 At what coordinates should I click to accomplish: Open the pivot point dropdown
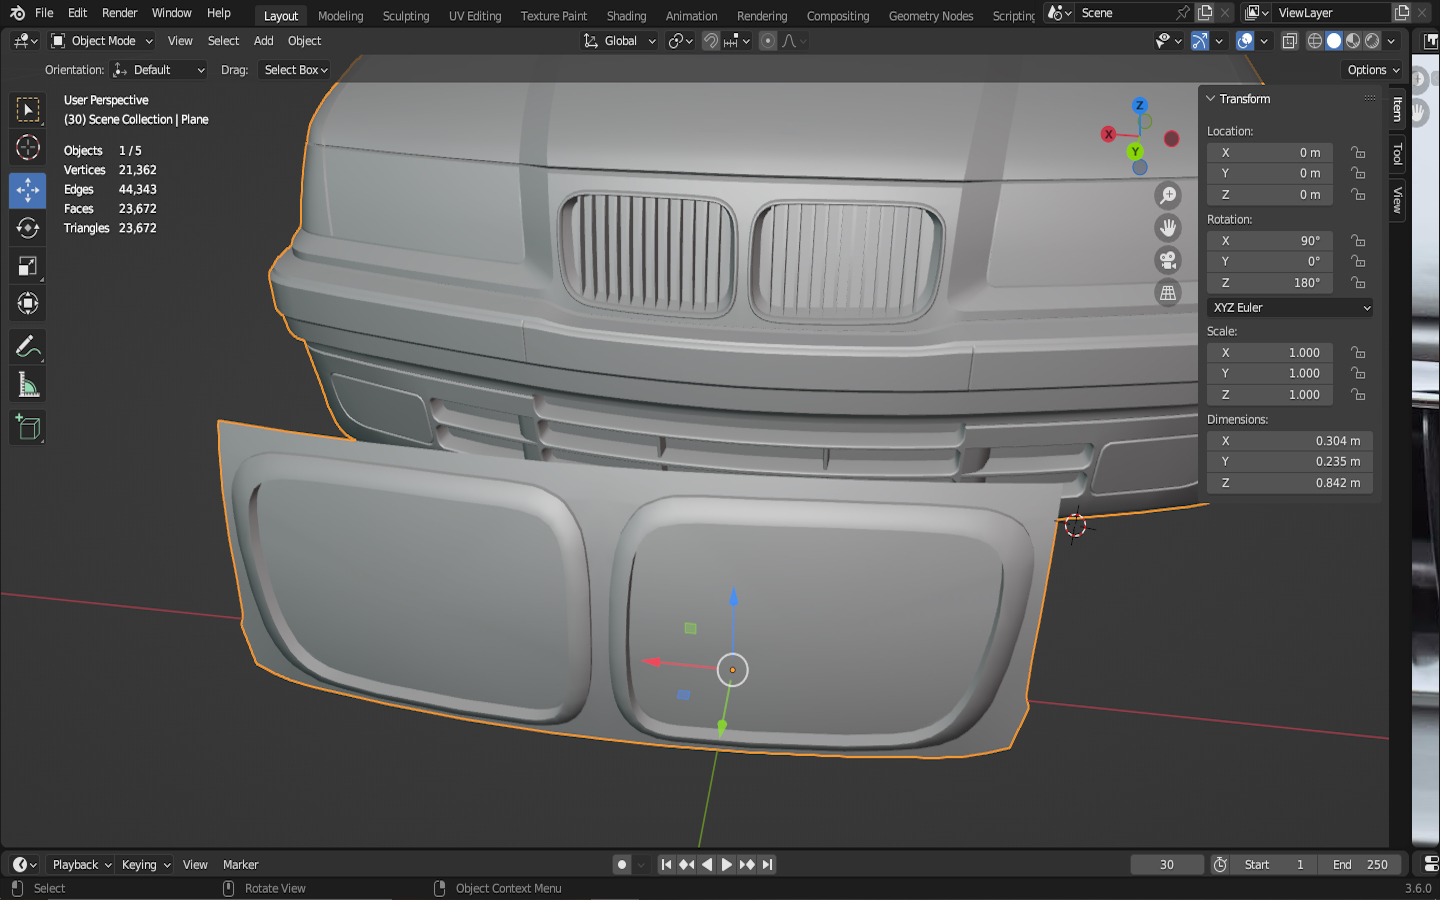(680, 41)
